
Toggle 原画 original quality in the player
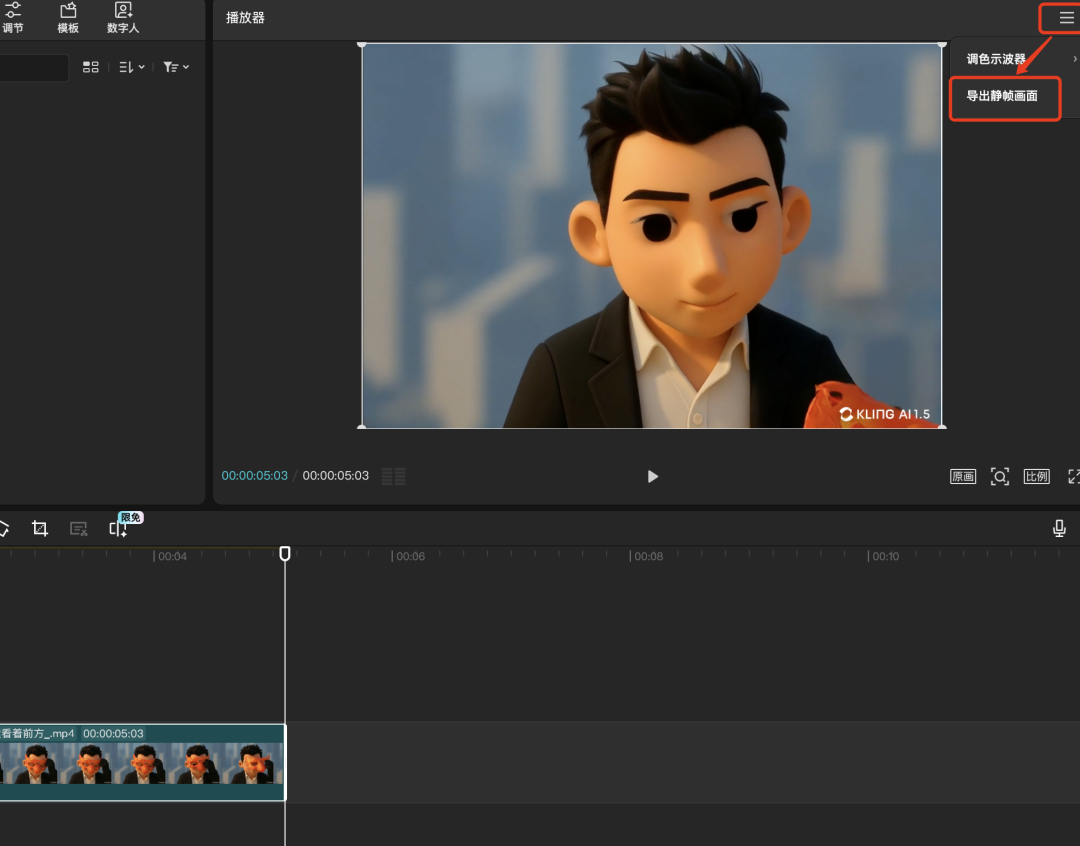(962, 476)
